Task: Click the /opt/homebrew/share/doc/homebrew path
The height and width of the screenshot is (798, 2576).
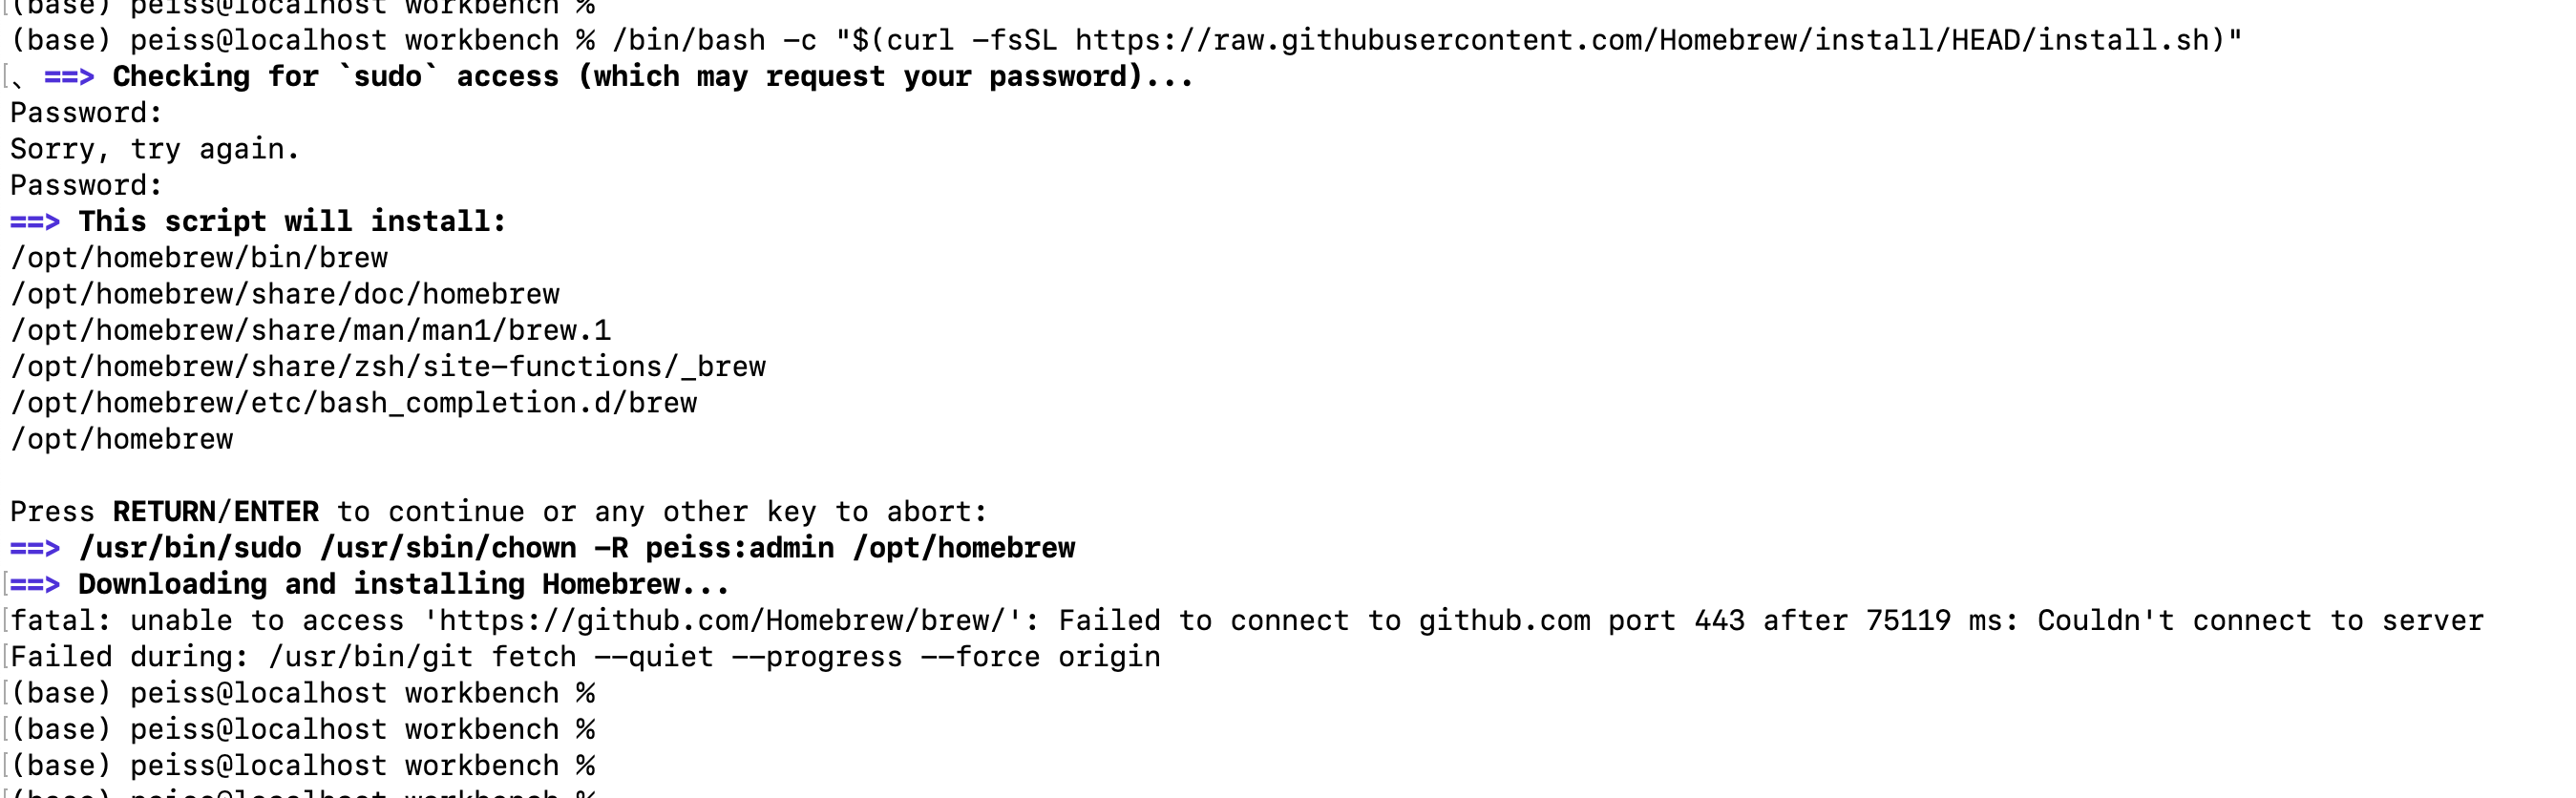Action: (285, 294)
